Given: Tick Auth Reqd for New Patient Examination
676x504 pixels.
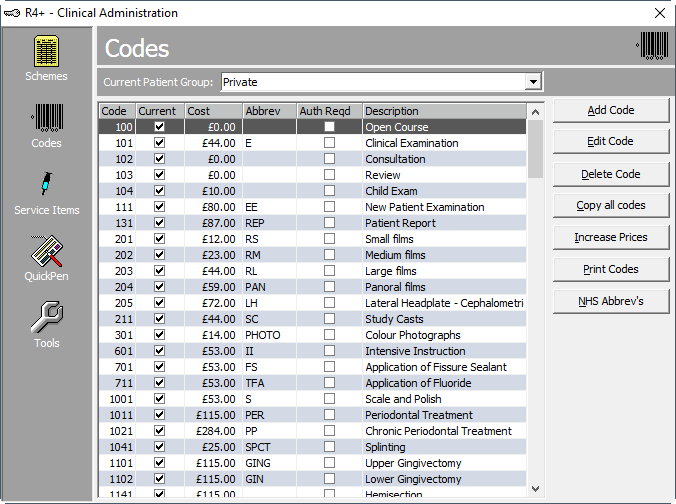Looking at the screenshot, I should [329, 207].
